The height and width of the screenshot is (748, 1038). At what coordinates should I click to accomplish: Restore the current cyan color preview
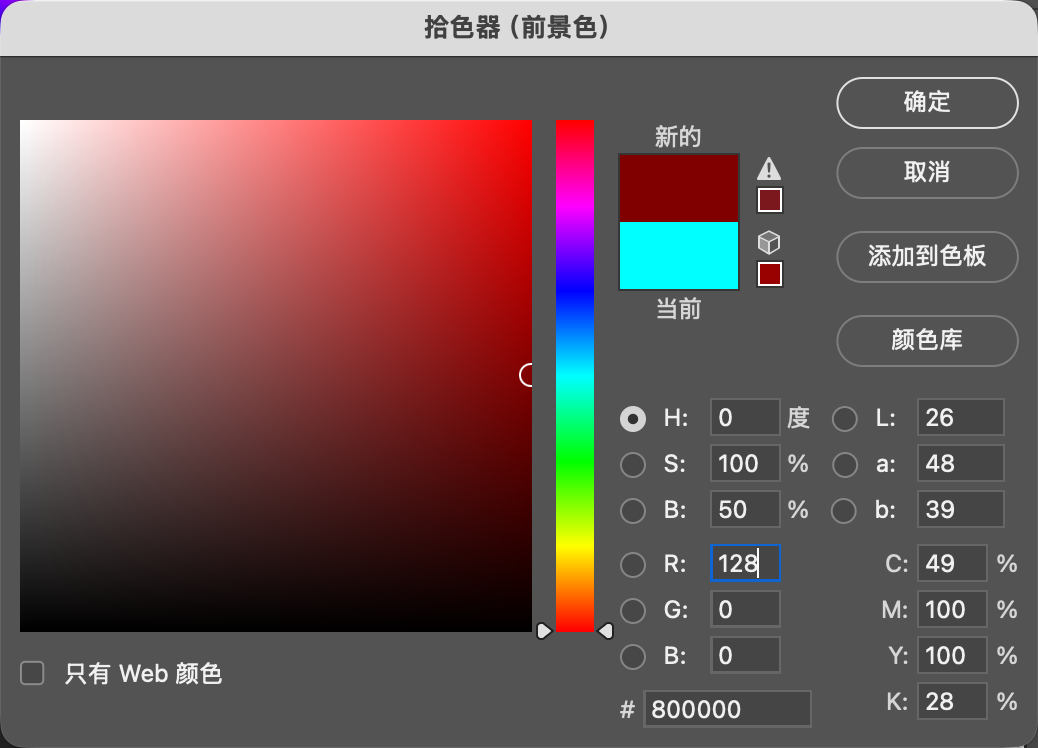click(679, 256)
